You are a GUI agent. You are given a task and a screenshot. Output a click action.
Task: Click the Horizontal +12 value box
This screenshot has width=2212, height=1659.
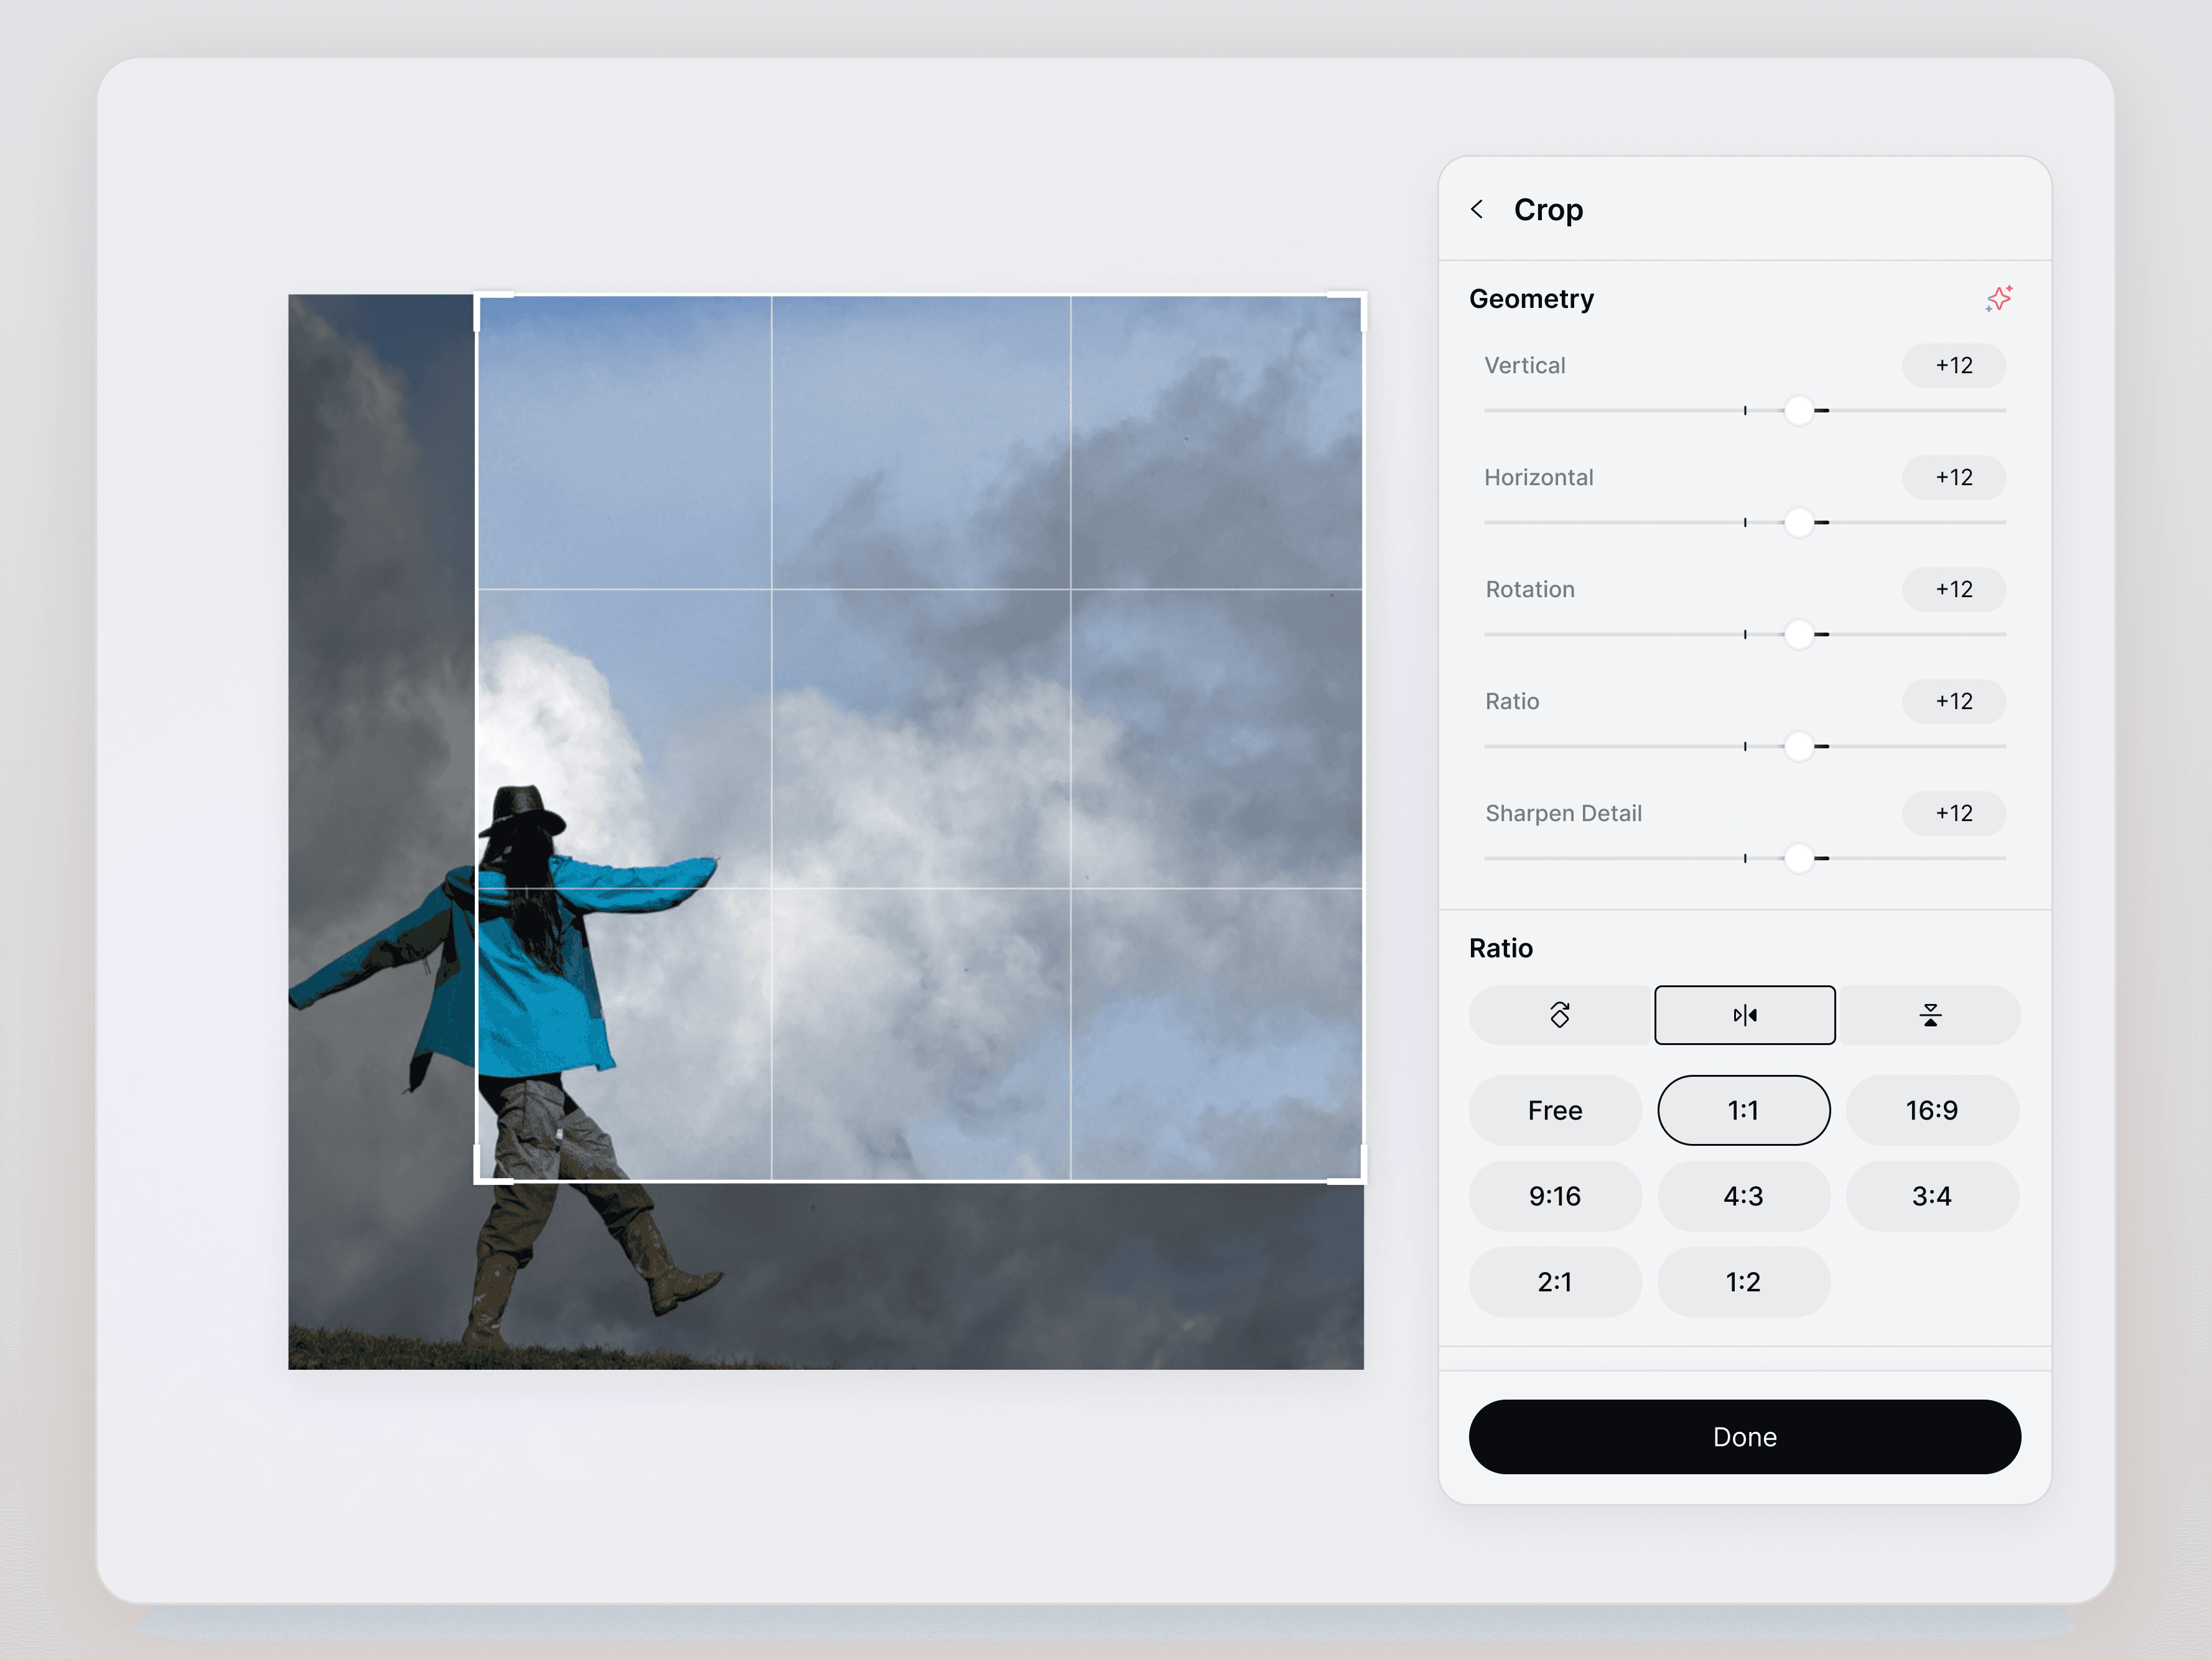tap(1953, 477)
